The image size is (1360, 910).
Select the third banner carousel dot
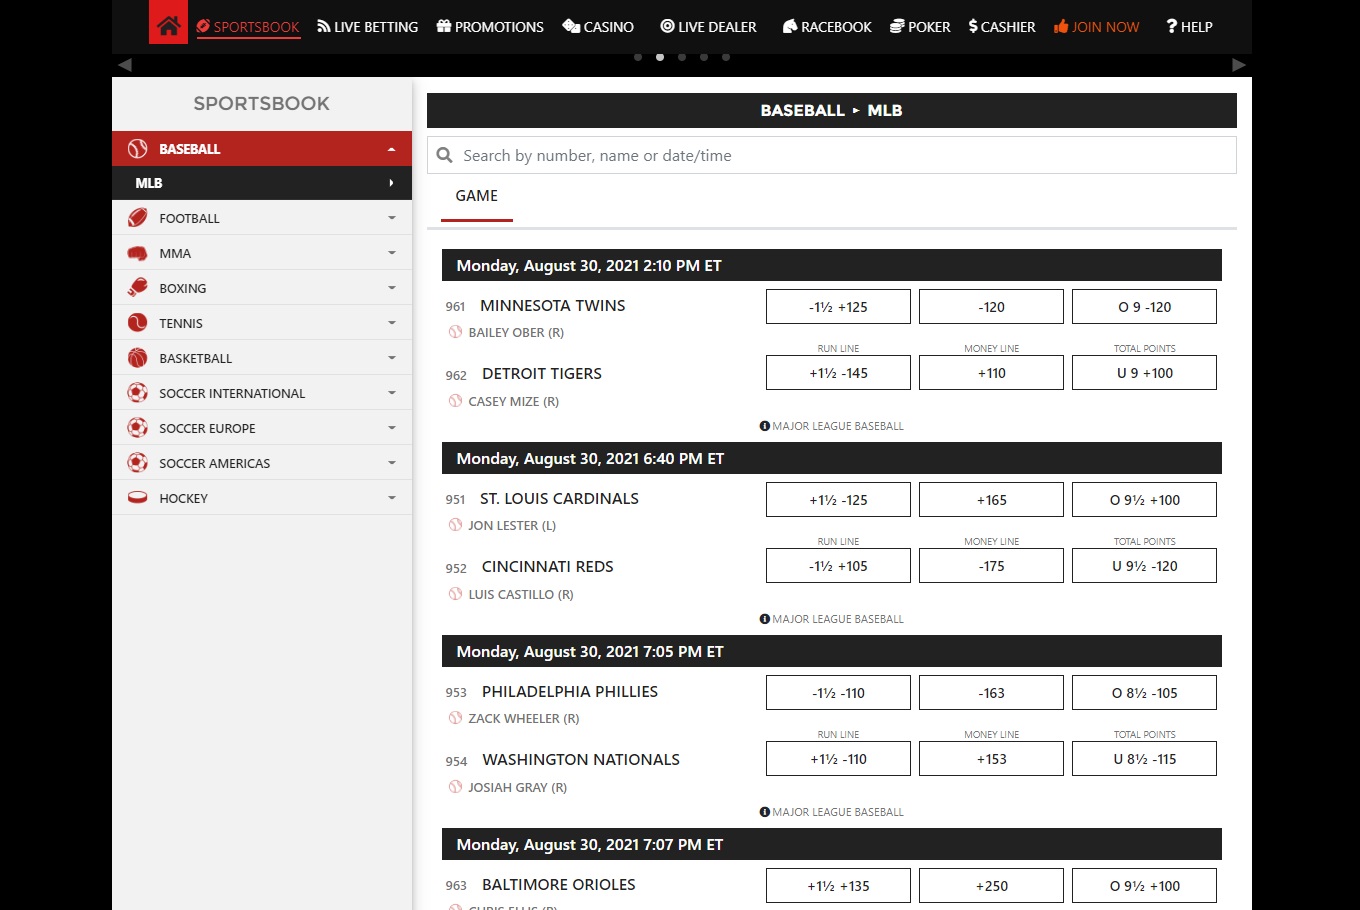point(682,57)
